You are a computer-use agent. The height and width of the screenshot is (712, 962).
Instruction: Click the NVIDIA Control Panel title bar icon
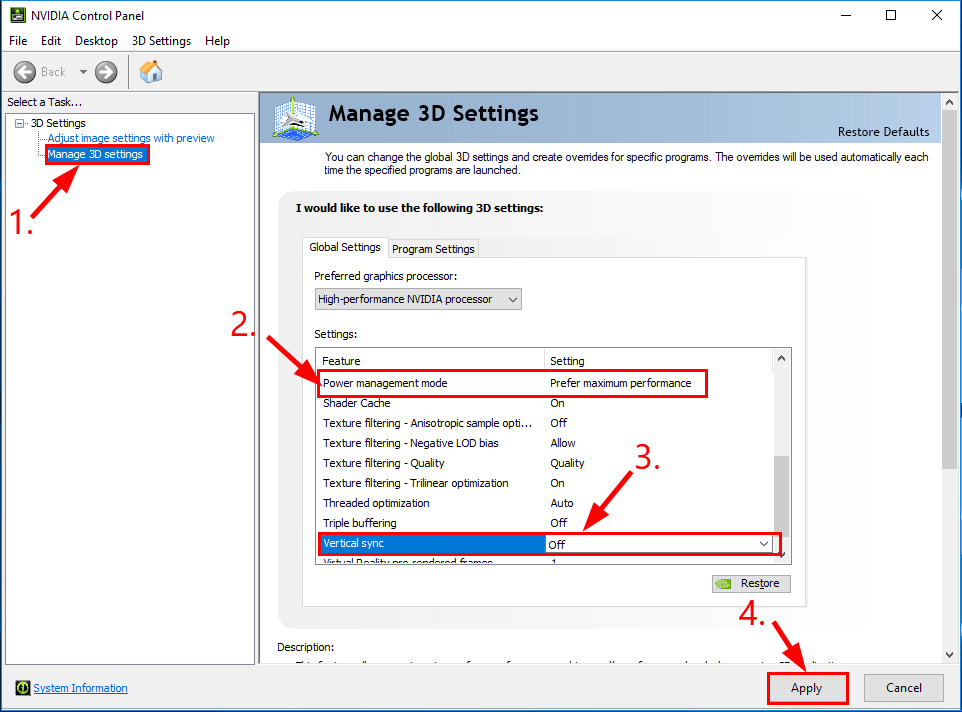click(x=16, y=15)
